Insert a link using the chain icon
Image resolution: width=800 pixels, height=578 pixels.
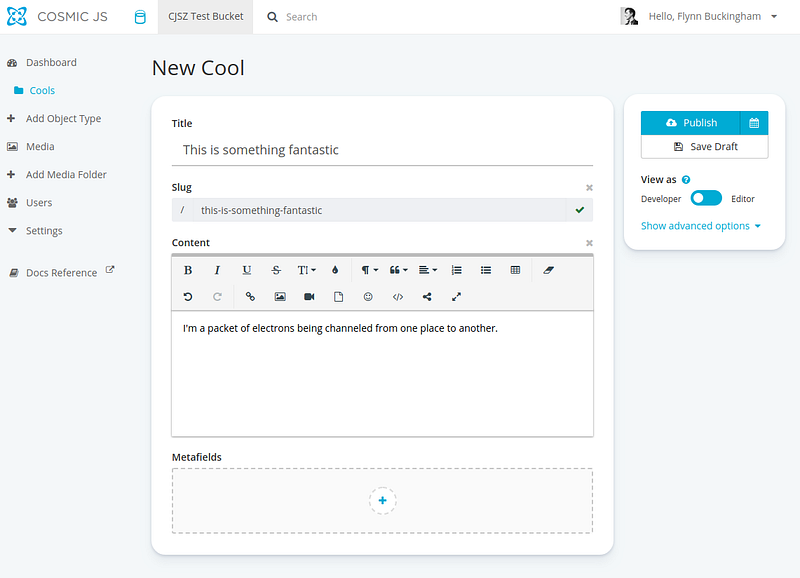[x=250, y=297]
